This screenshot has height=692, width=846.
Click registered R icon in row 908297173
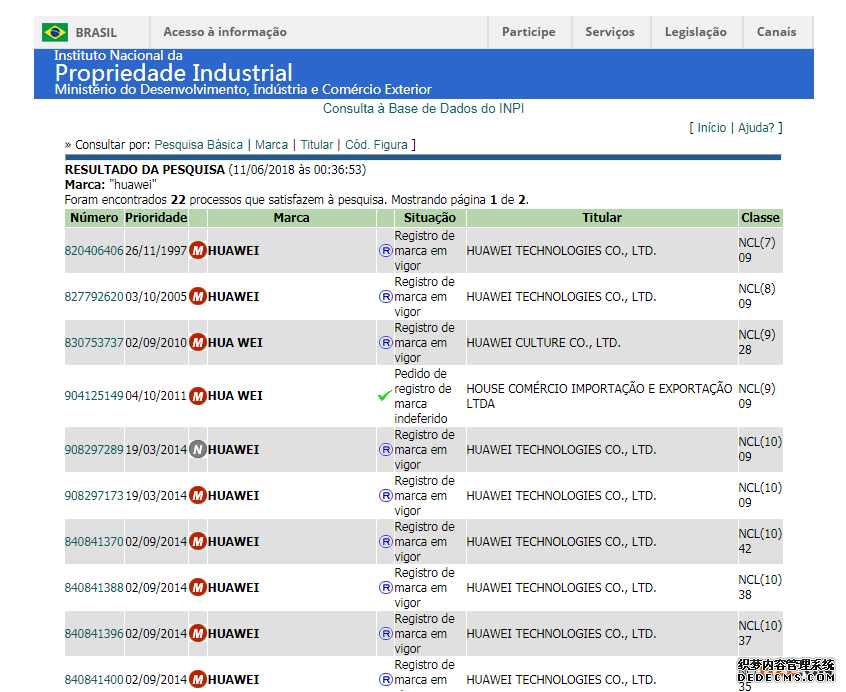pos(385,495)
